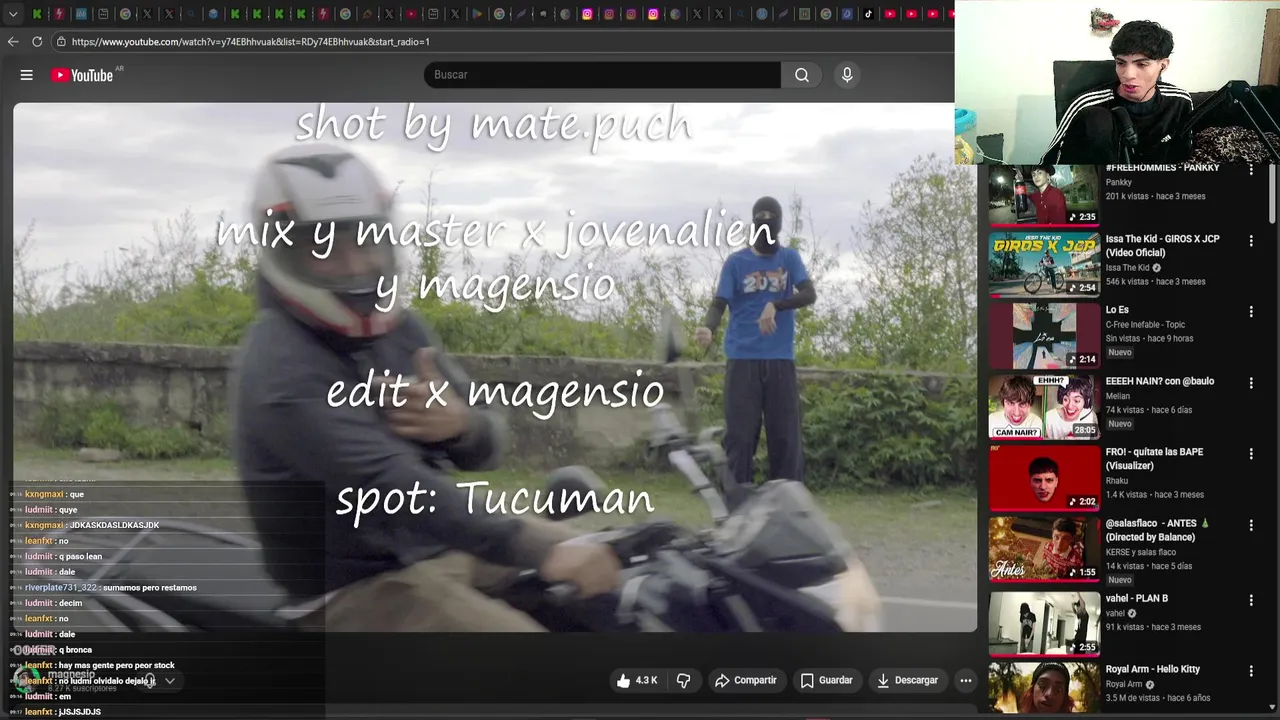
Task: Open EEEEH NAIN 28:05 thumbnail
Action: [1044, 407]
